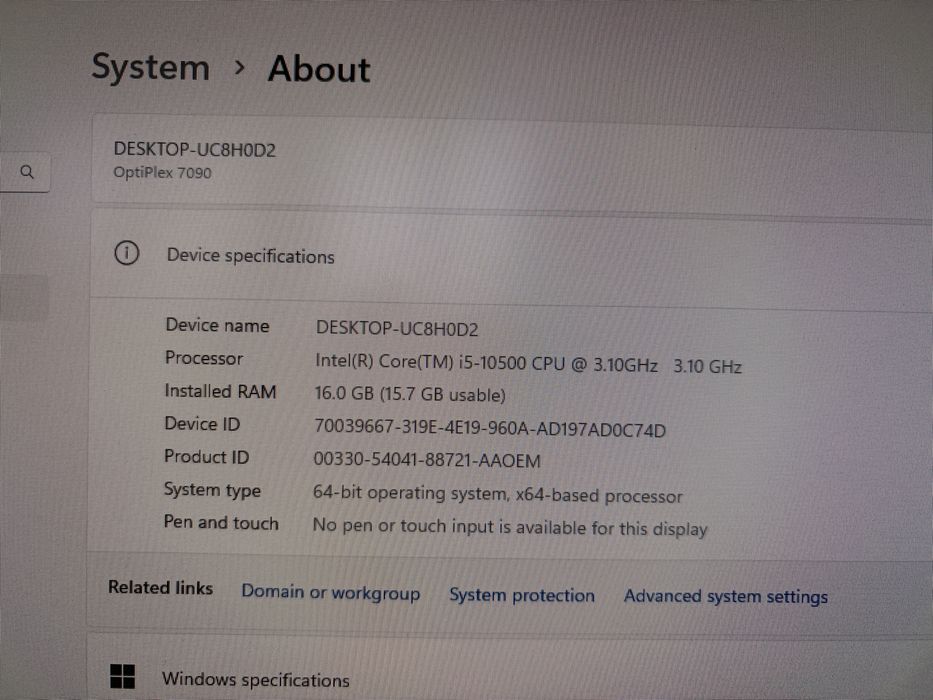
Task: Select the 64-bit operating system value
Action: click(x=497, y=494)
